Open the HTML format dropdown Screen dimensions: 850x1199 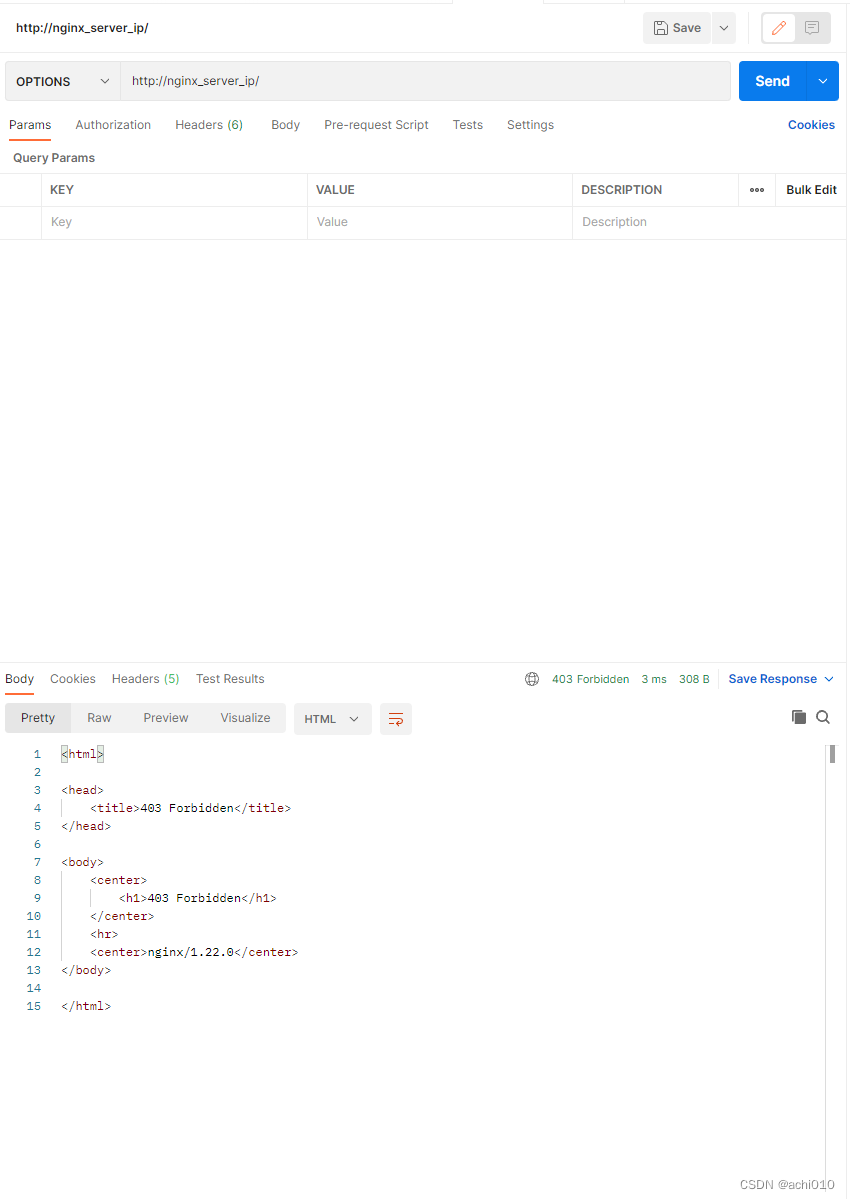click(x=333, y=719)
